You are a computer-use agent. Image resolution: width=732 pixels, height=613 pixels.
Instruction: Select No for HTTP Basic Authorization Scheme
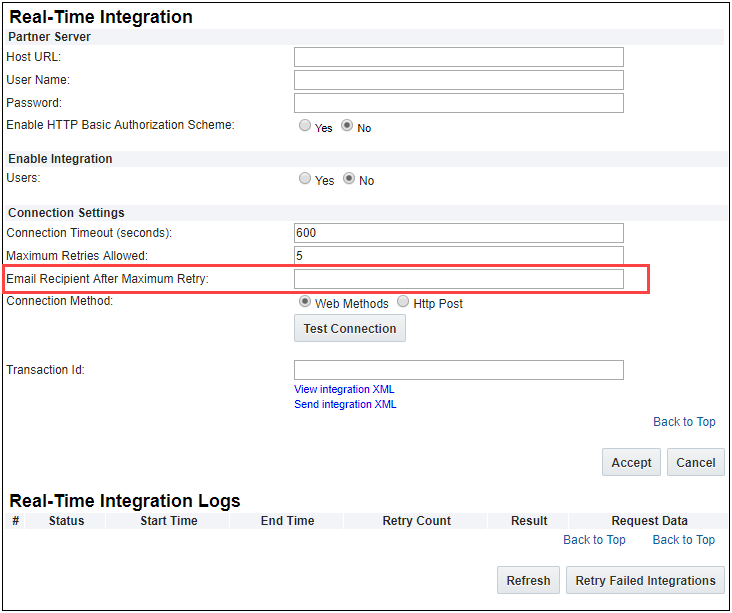348,126
